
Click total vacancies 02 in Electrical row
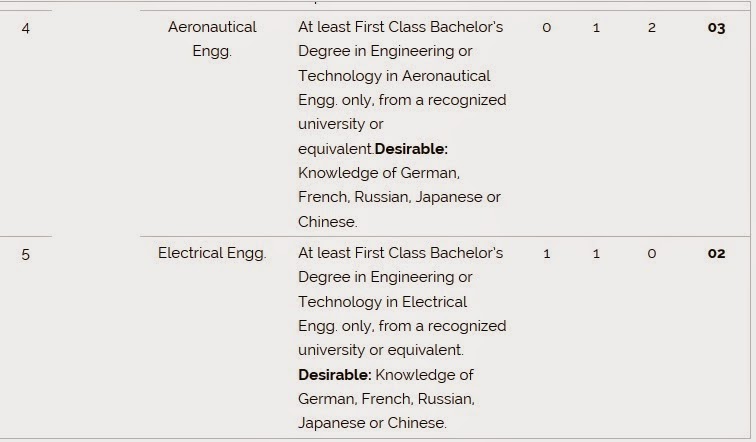click(716, 254)
